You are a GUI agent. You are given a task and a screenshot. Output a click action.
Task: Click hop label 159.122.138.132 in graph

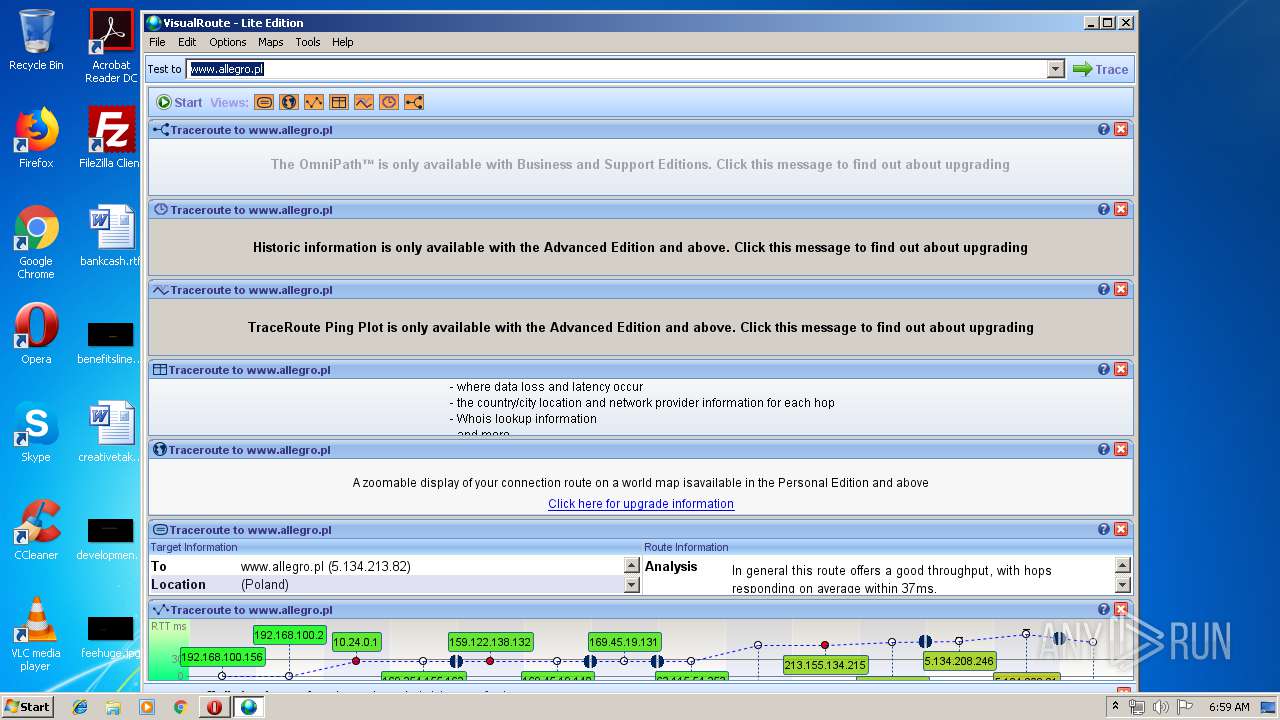point(490,642)
